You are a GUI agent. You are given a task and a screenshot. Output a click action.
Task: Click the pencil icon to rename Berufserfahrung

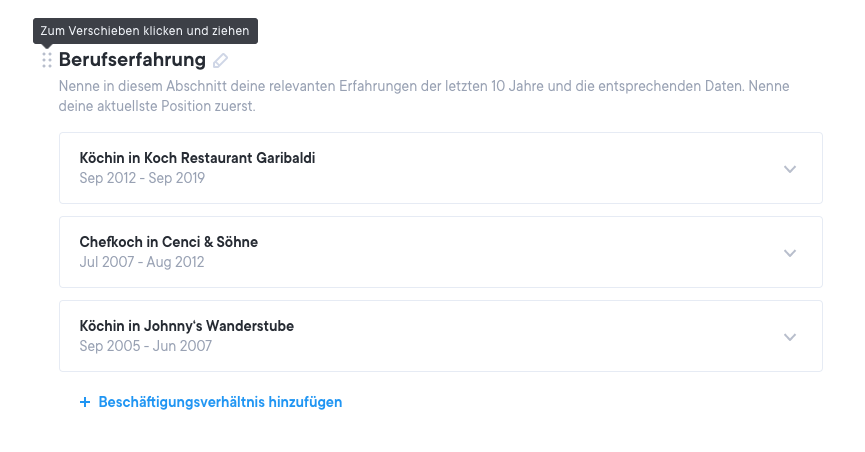pos(221,61)
